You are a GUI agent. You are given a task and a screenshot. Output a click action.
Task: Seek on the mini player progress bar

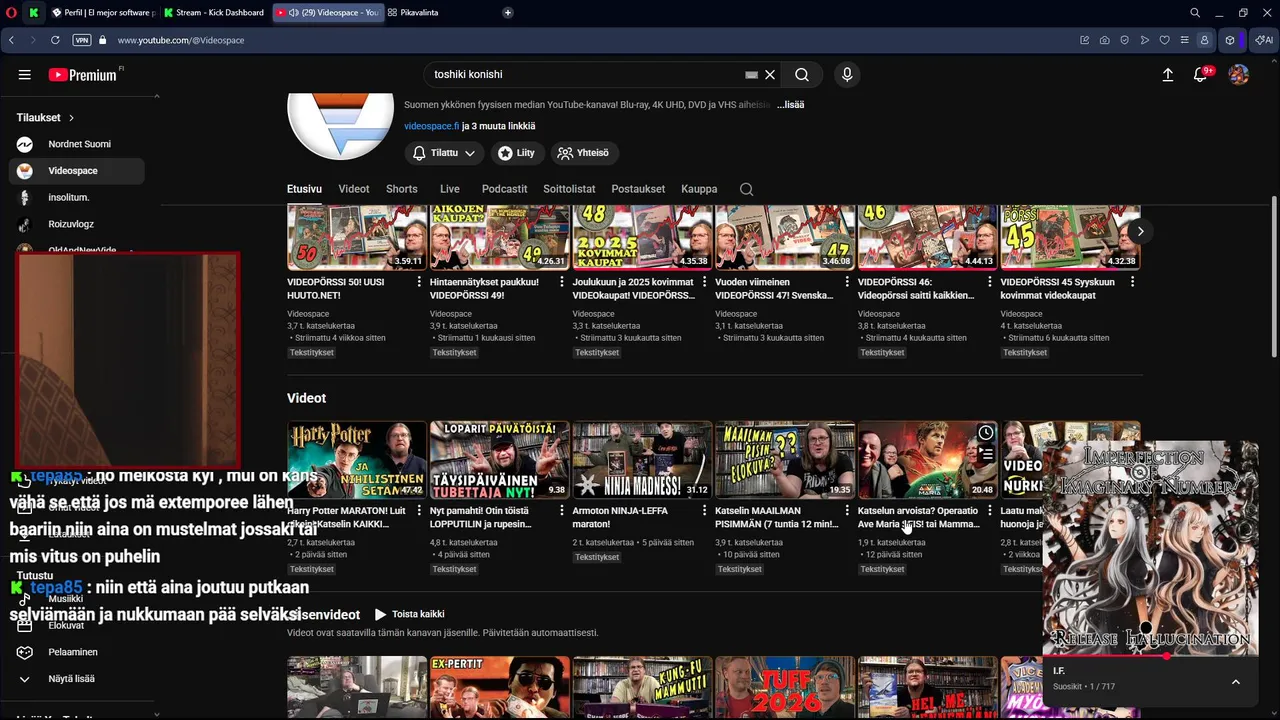click(1150, 656)
